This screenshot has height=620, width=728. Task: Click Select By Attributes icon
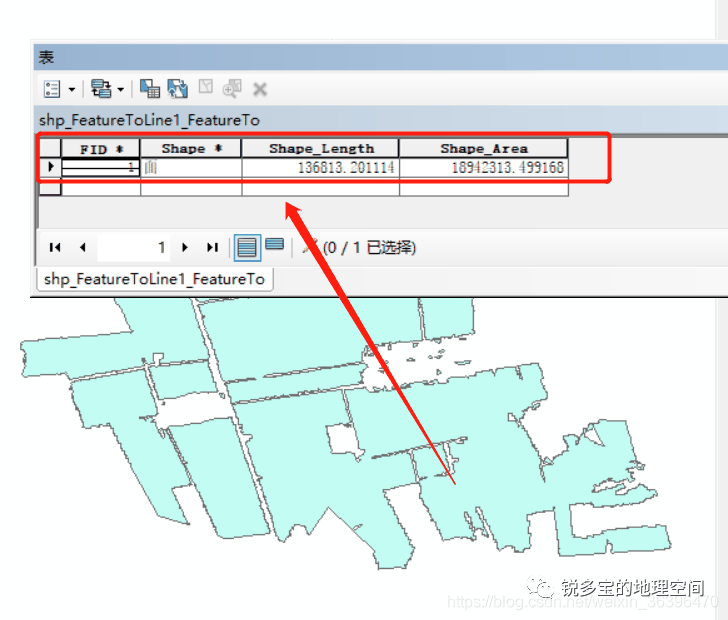tap(150, 89)
